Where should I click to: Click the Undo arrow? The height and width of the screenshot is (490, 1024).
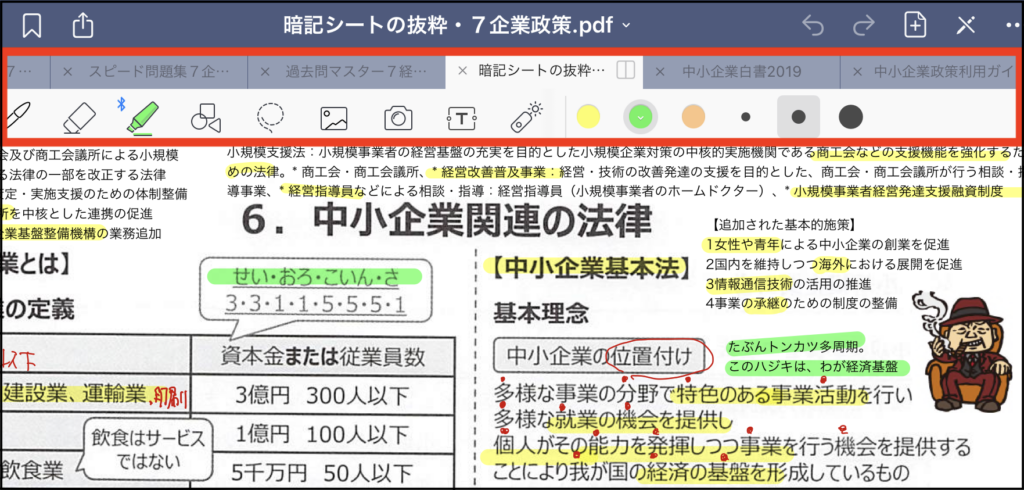[x=811, y=25]
